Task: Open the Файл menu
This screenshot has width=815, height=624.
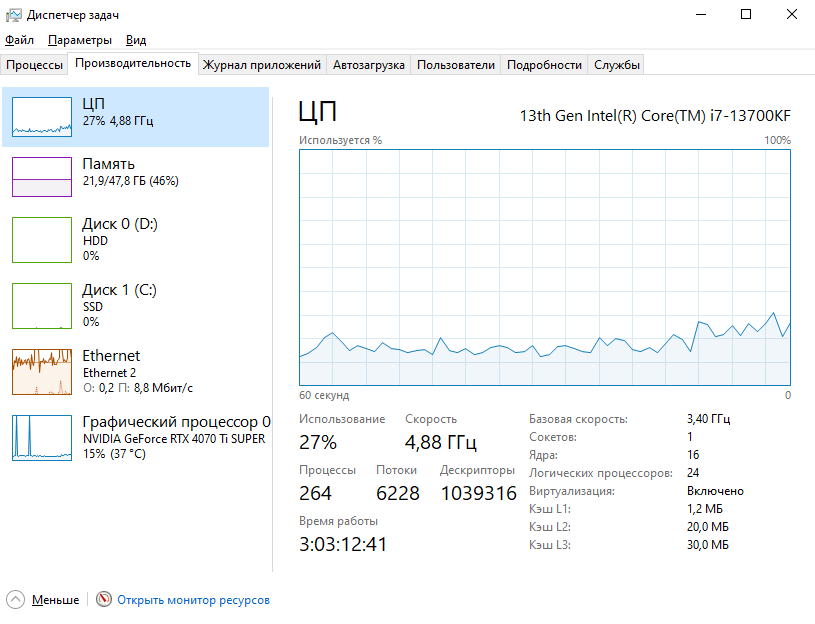Action: click(x=19, y=40)
